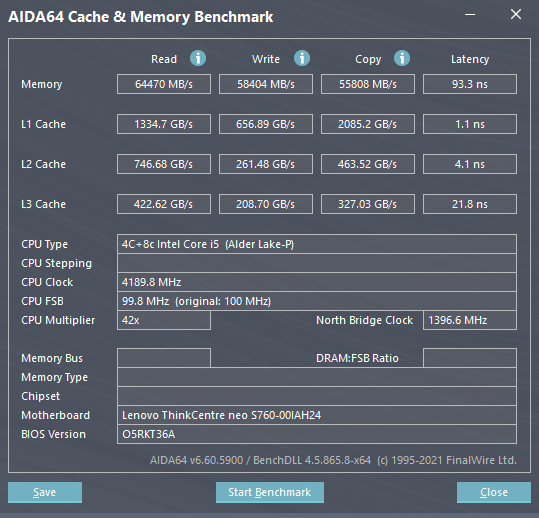Select the L1 Cache Copy 2085.2 GB/s field
This screenshot has height=518, width=539.
pyautogui.click(x=368, y=124)
